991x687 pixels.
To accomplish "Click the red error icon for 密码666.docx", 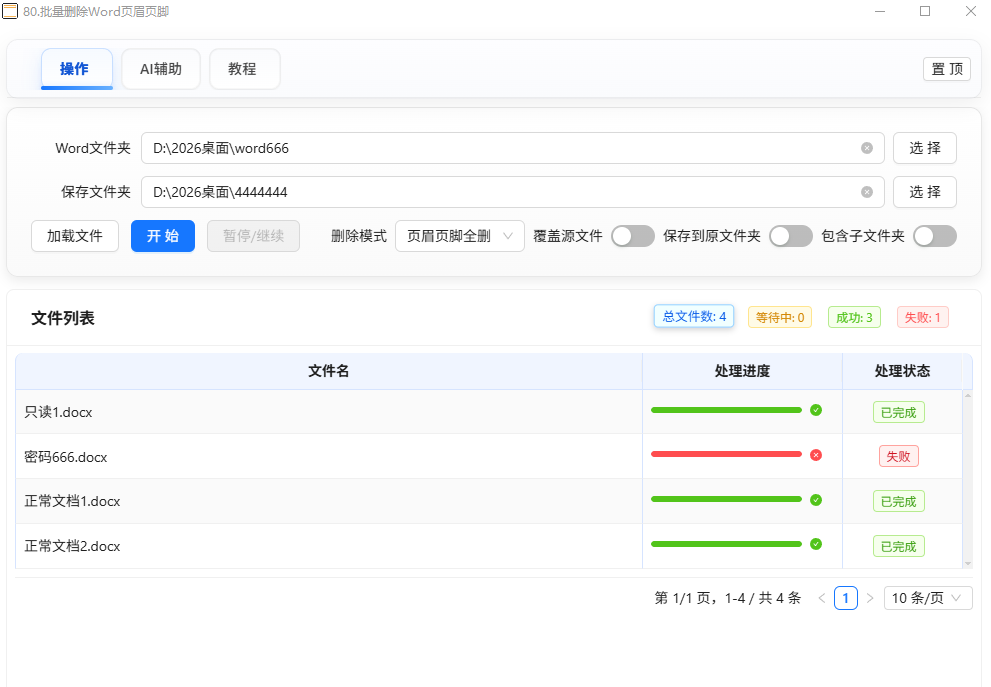I will pyautogui.click(x=816, y=455).
